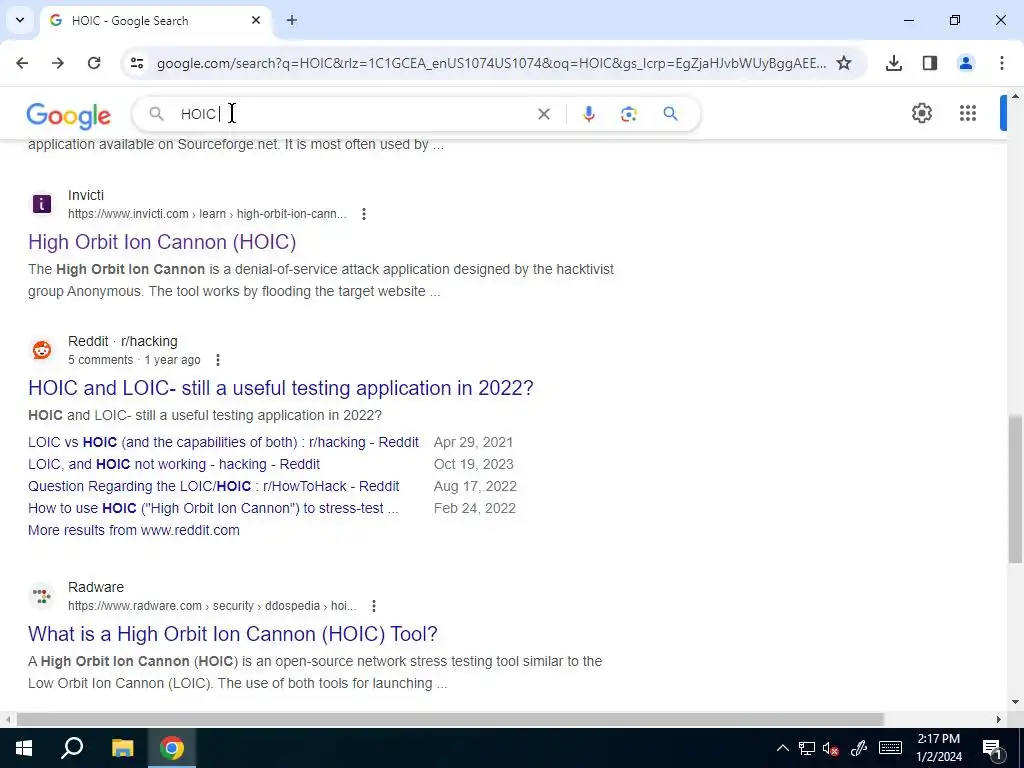1024x768 pixels.
Task: Open network status tray icon
Action: tap(807, 748)
